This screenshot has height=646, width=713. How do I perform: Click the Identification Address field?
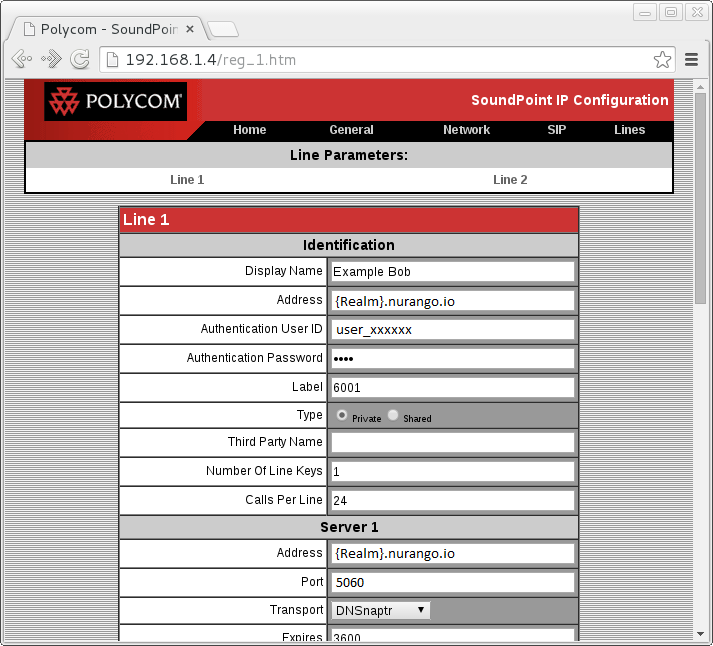coord(452,301)
